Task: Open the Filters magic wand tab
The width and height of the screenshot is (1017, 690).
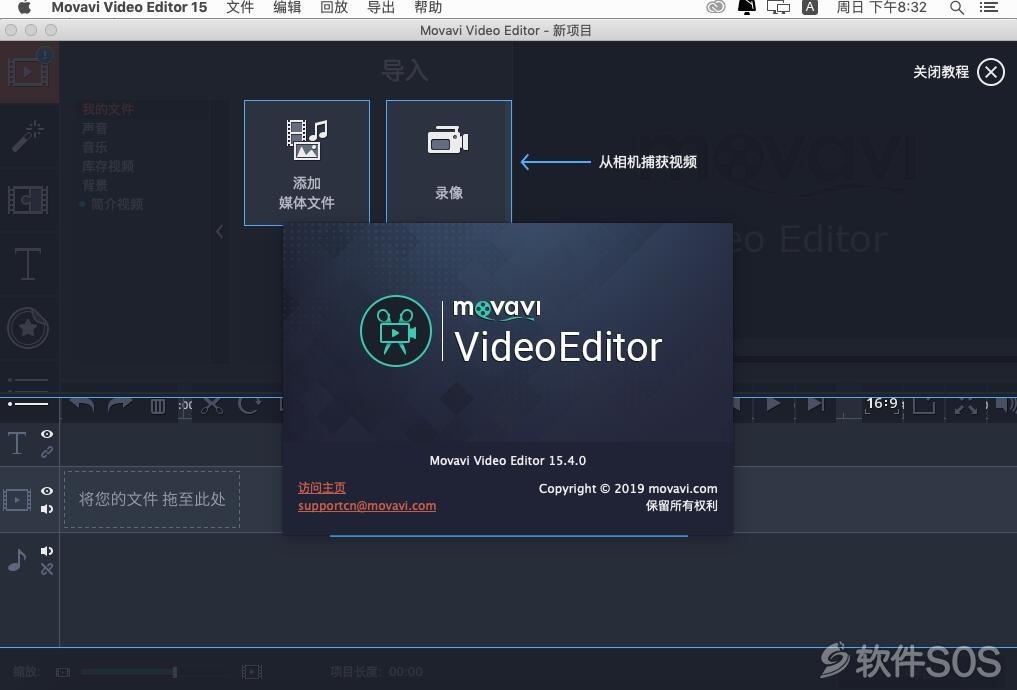Action: tap(28, 136)
